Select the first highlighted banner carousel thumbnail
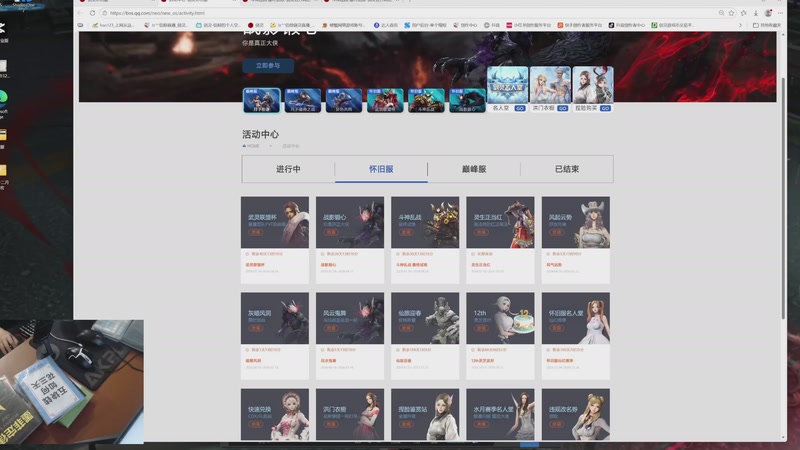This screenshot has width=800, height=450. point(261,100)
